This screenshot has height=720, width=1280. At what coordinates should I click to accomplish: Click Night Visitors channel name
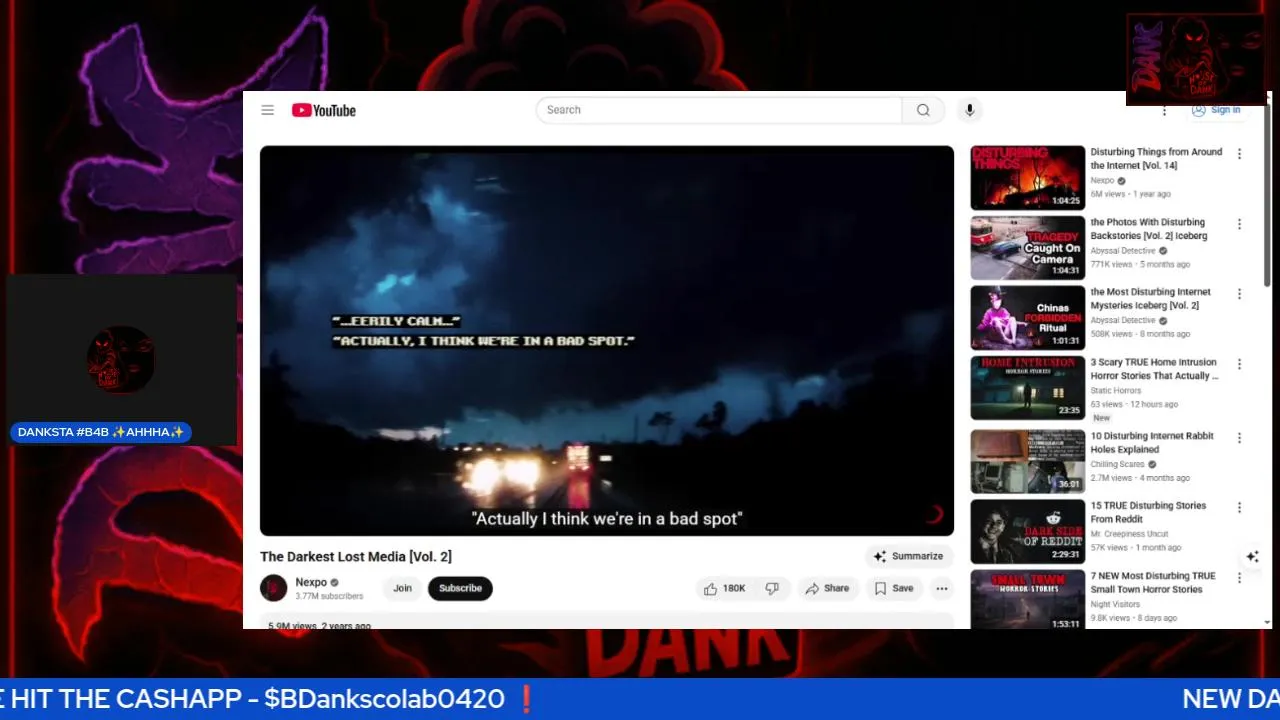[x=1115, y=604]
